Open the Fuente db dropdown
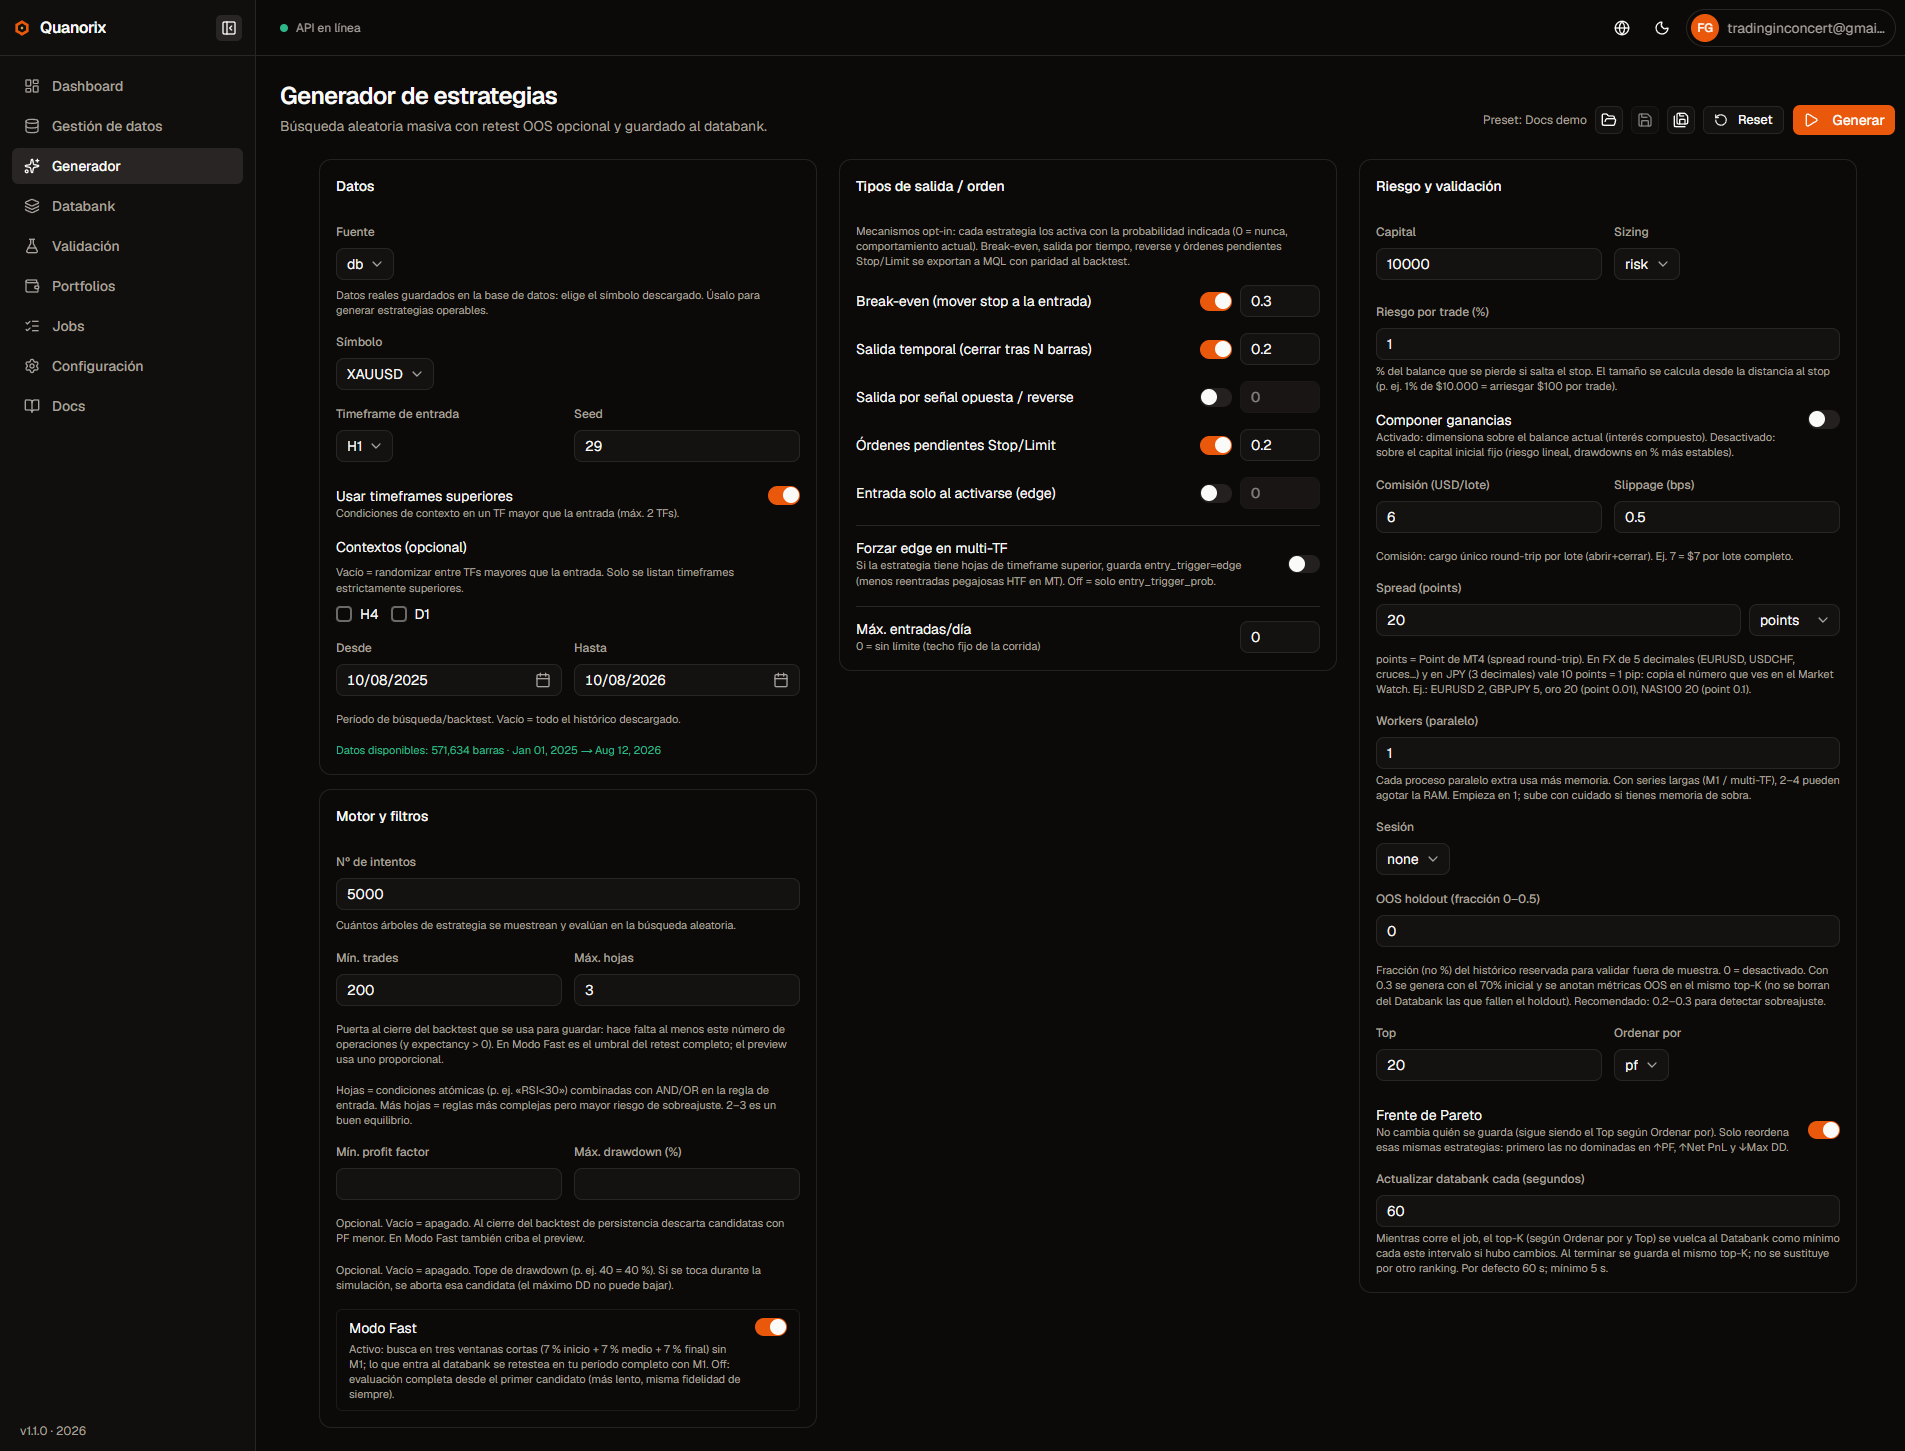 365,264
